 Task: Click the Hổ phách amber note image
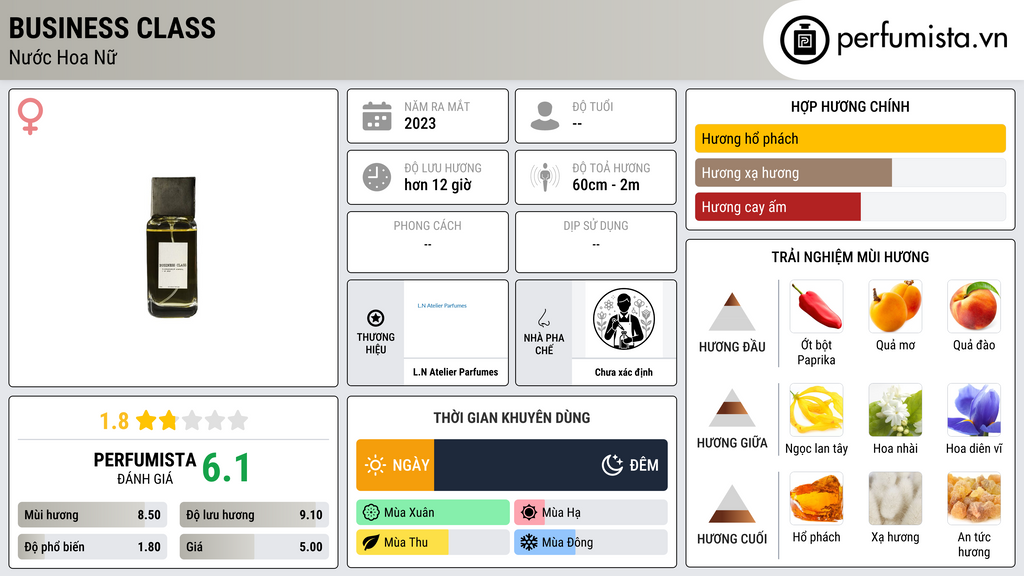816,499
